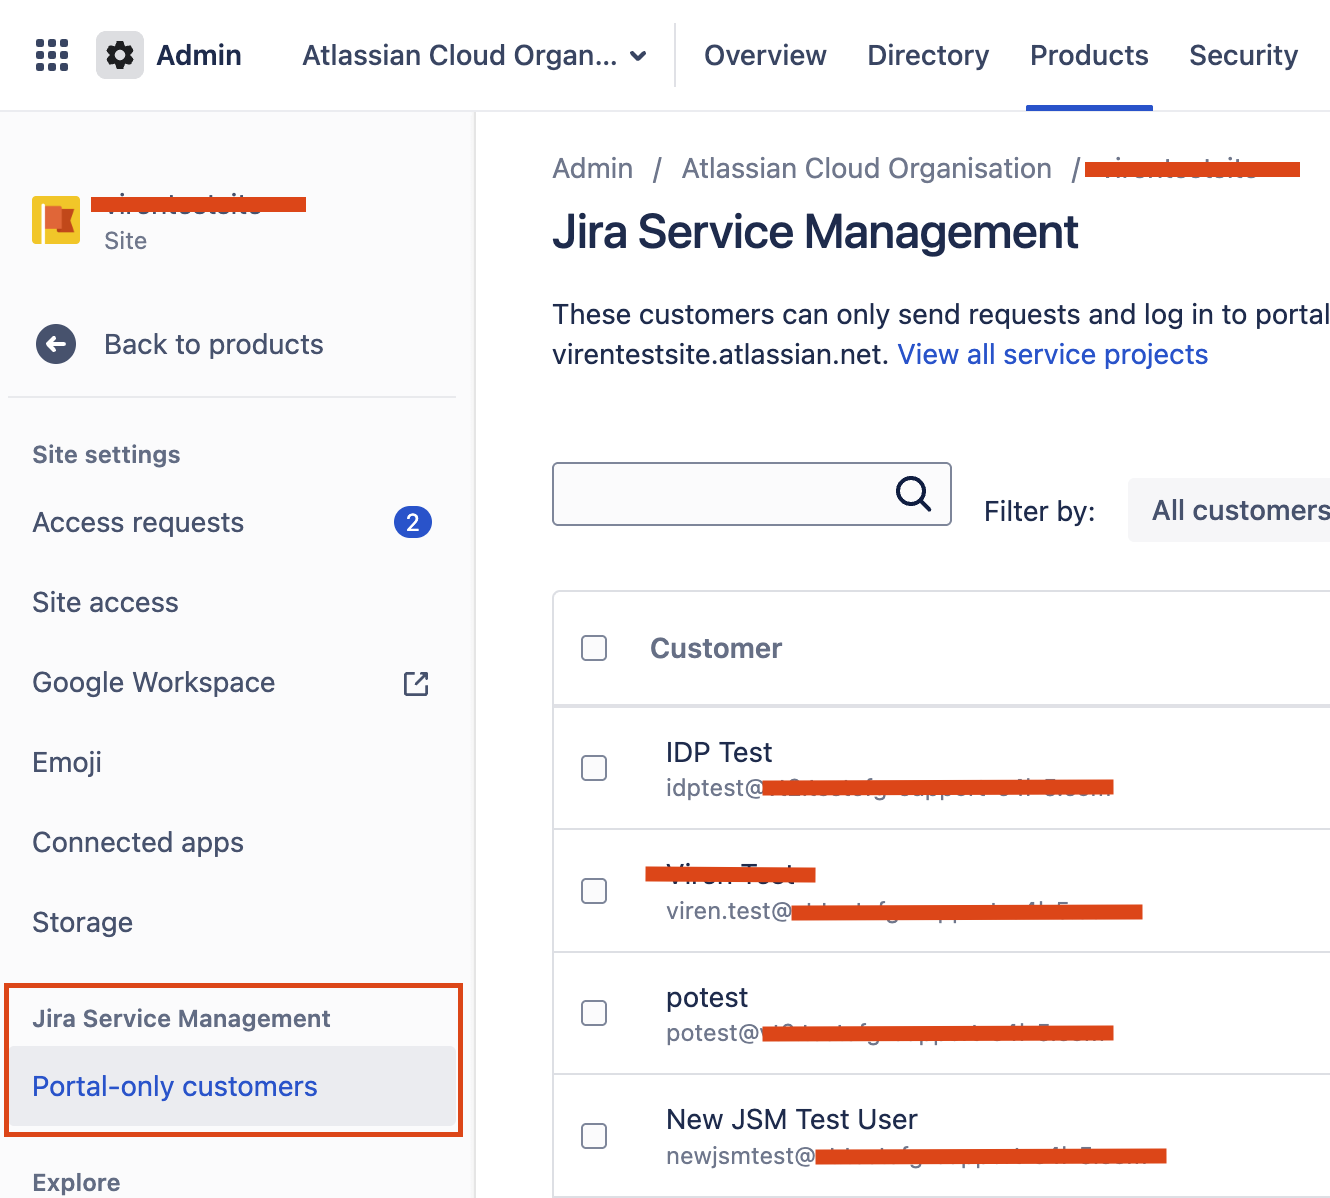Click Back to products link
The height and width of the screenshot is (1198, 1330).
pos(213,344)
